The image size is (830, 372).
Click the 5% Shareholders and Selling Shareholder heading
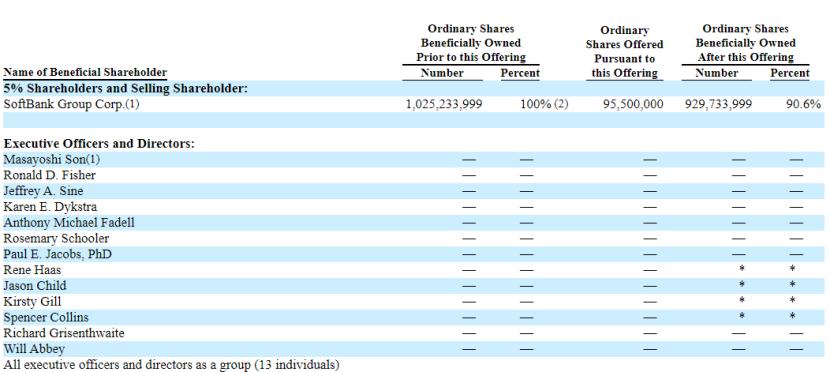tap(125, 88)
